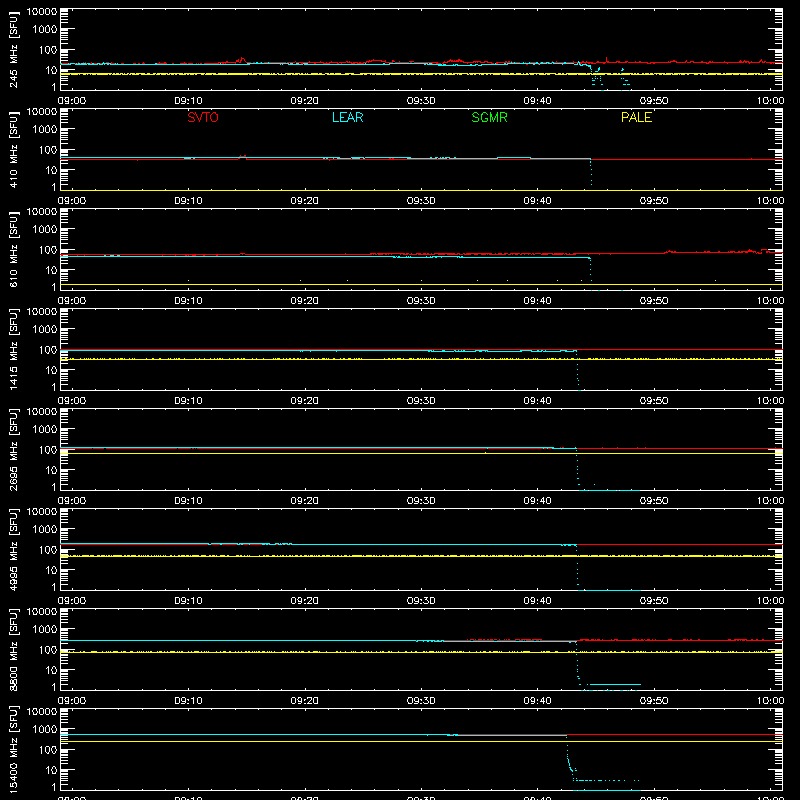
Task: Select the 8800 MHz [SFU] axis title
Action: (x=13, y=650)
